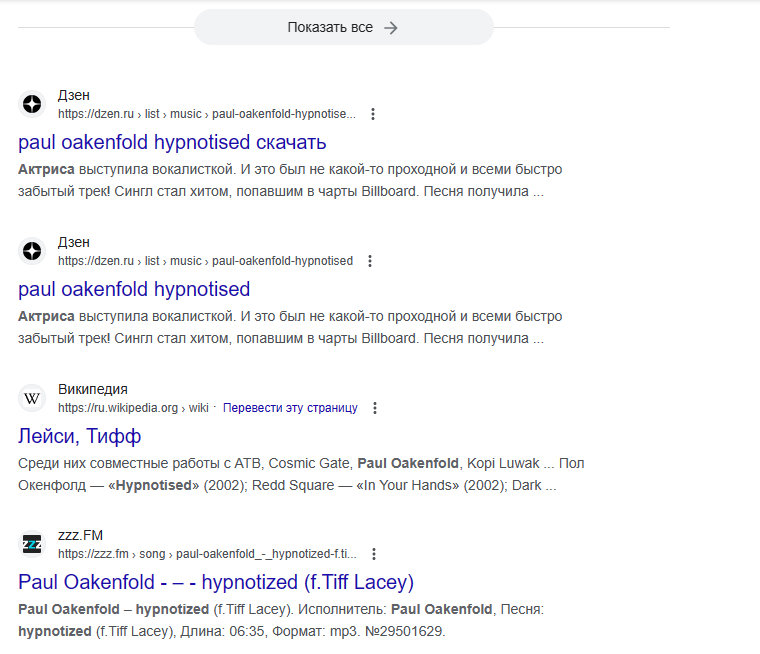The height and width of the screenshot is (654, 760).
Task: Click the "Википедия" site name
Action: 93,389
